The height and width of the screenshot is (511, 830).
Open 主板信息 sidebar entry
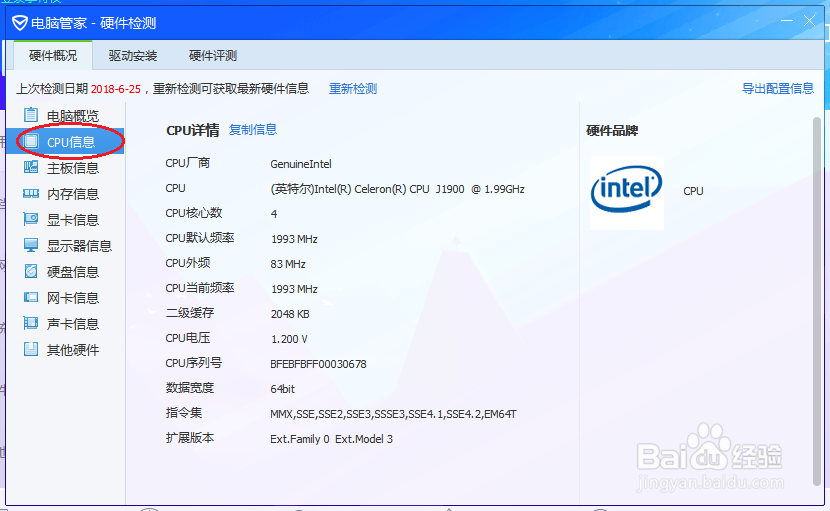(65, 168)
